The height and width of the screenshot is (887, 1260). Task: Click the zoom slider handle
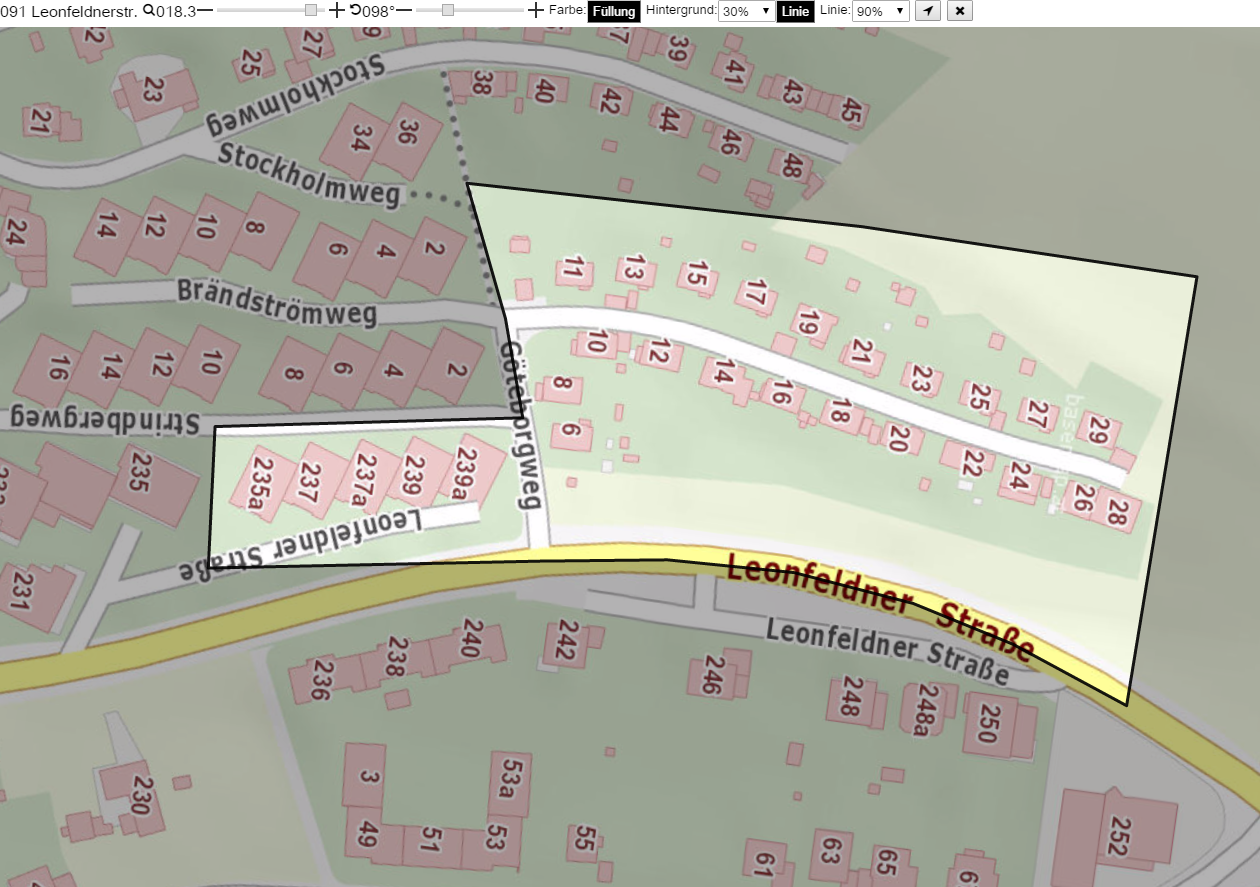pos(311,10)
